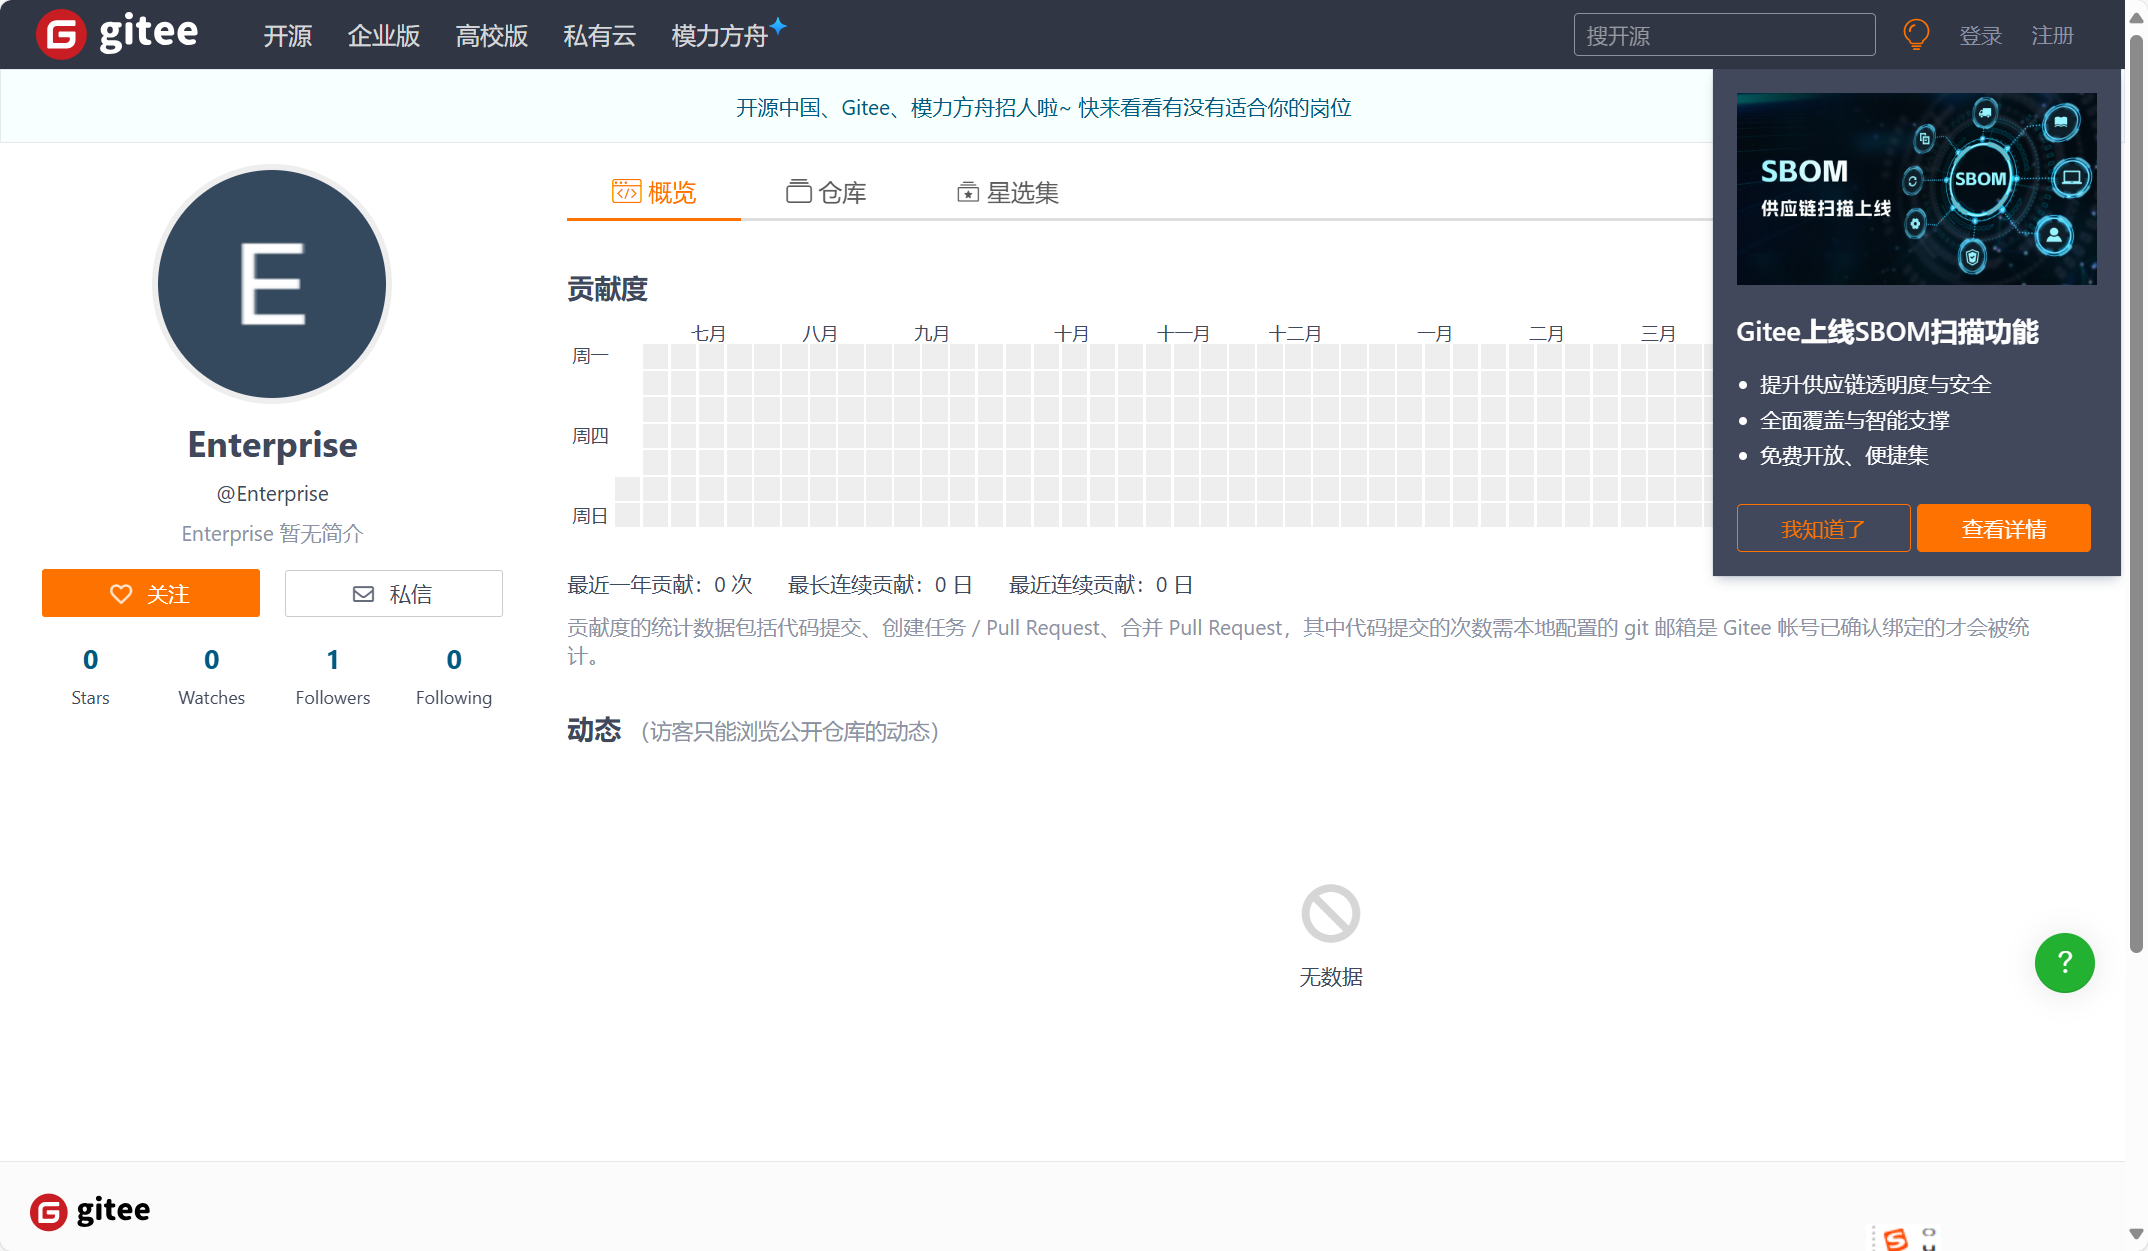Open the 注册 registration link
This screenshot has width=2148, height=1251.
[2052, 35]
